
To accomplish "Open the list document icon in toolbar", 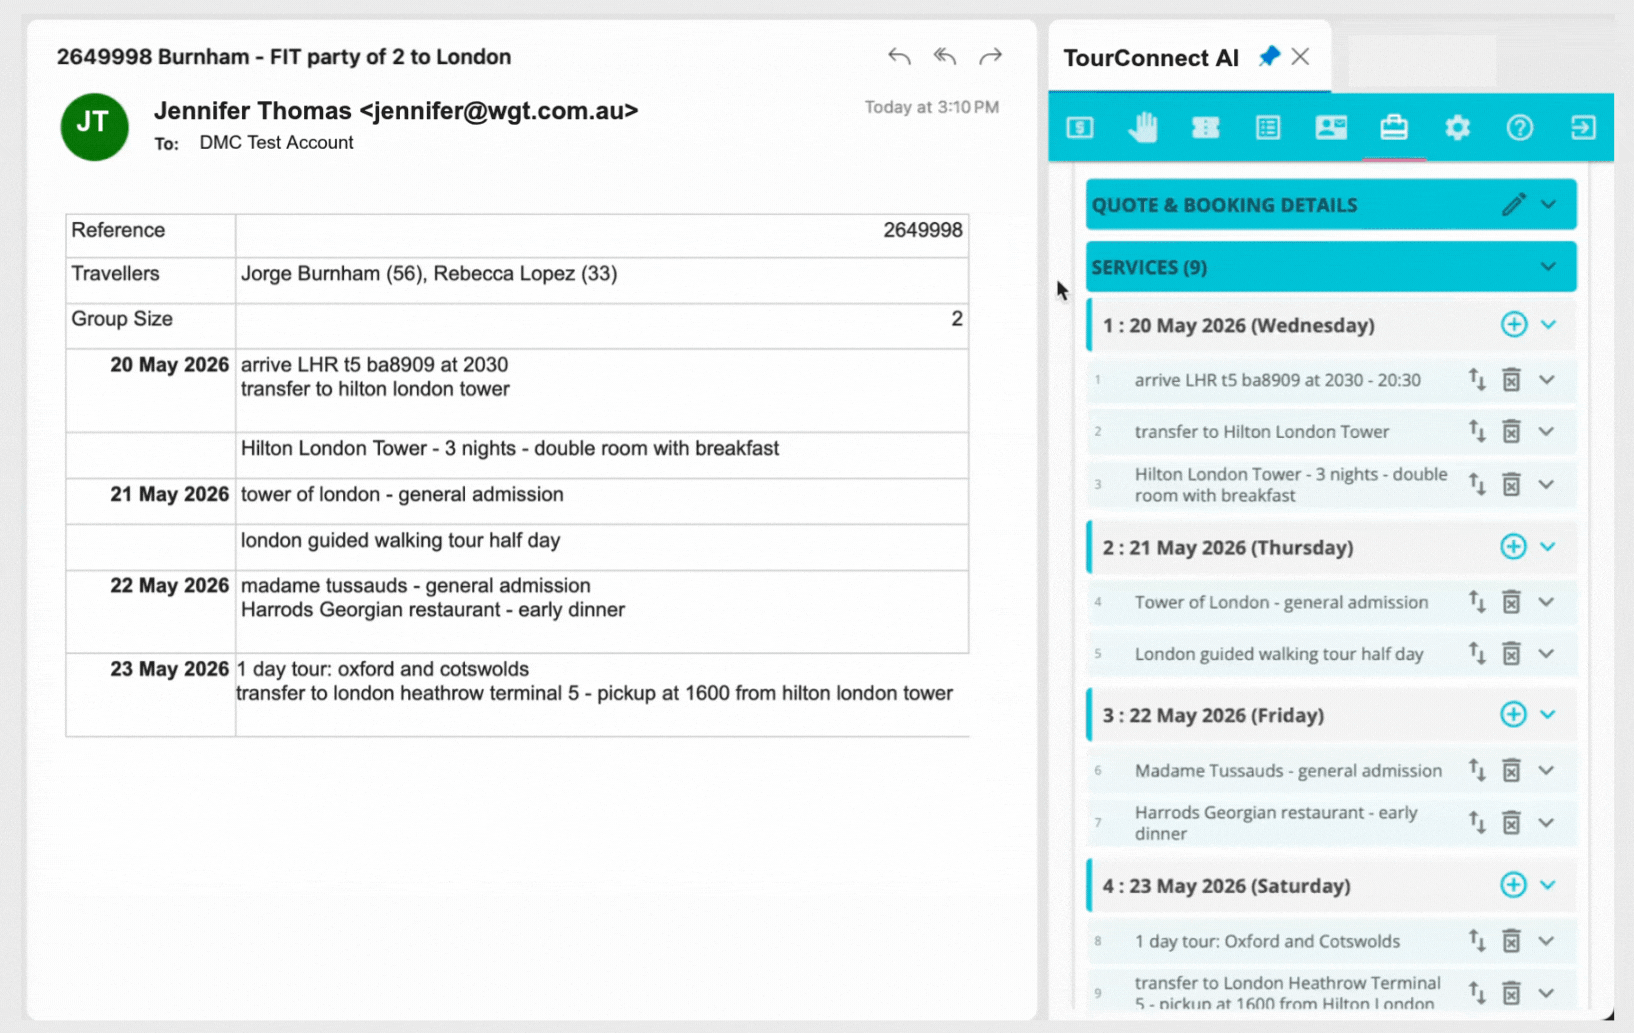I will pyautogui.click(x=1268, y=128).
